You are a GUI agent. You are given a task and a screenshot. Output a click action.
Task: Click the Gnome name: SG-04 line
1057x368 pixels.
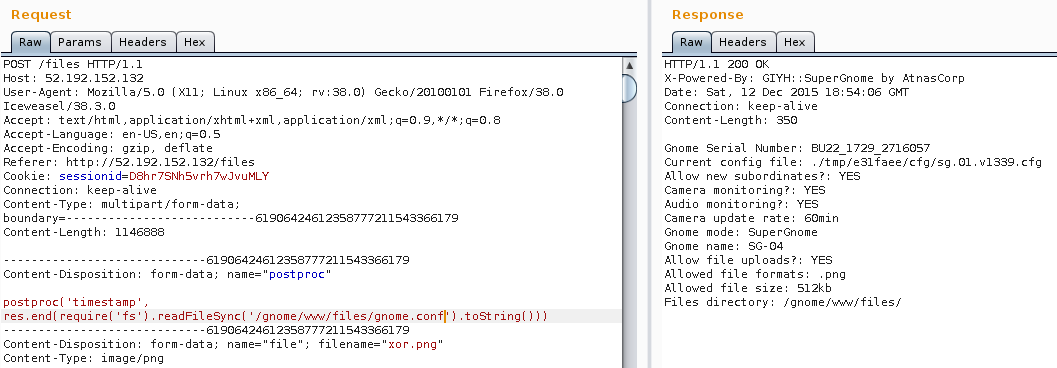723,246
